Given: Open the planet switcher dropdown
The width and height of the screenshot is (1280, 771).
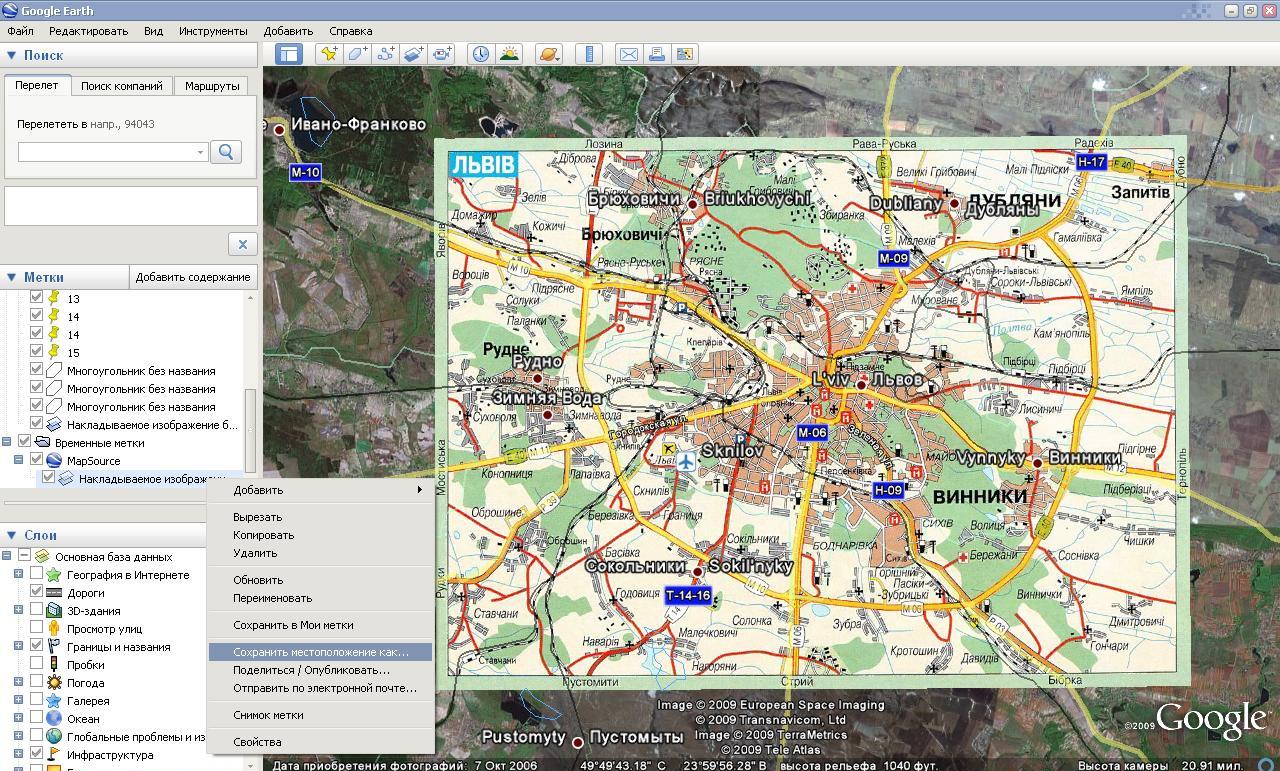Looking at the screenshot, I should click(549, 54).
